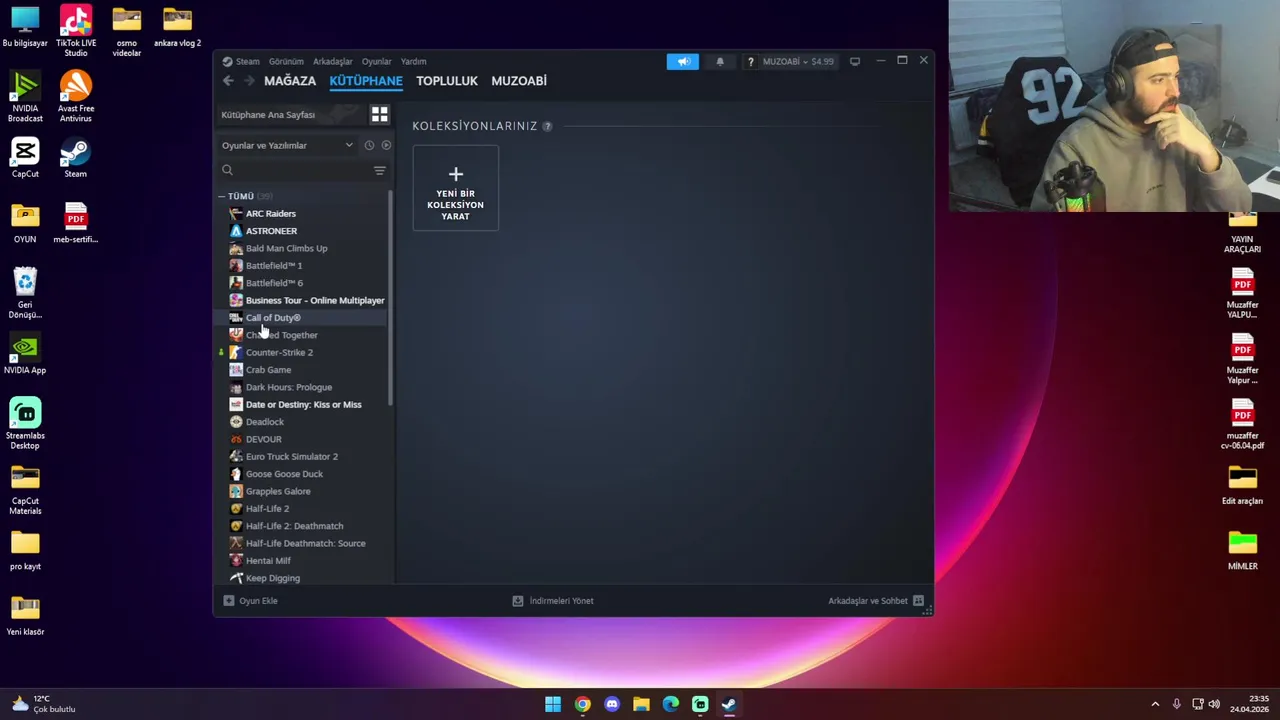Open Google Chrome from the taskbar

point(582,704)
